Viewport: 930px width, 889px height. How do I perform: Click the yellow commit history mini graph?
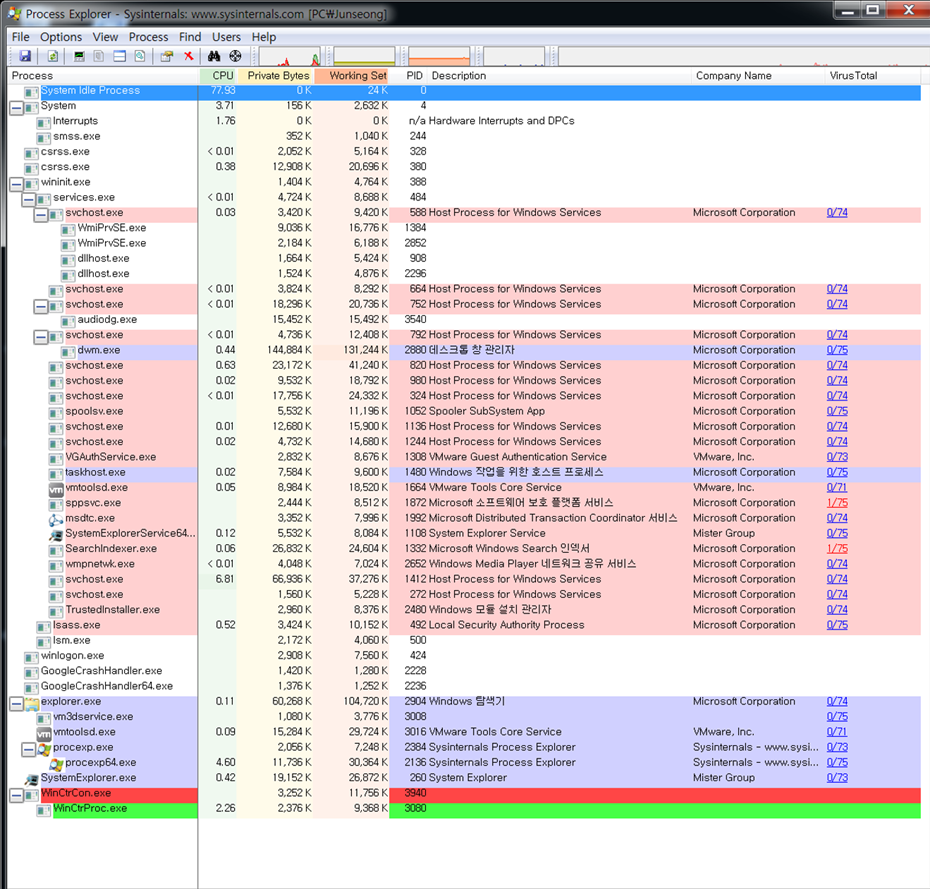[x=364, y=56]
